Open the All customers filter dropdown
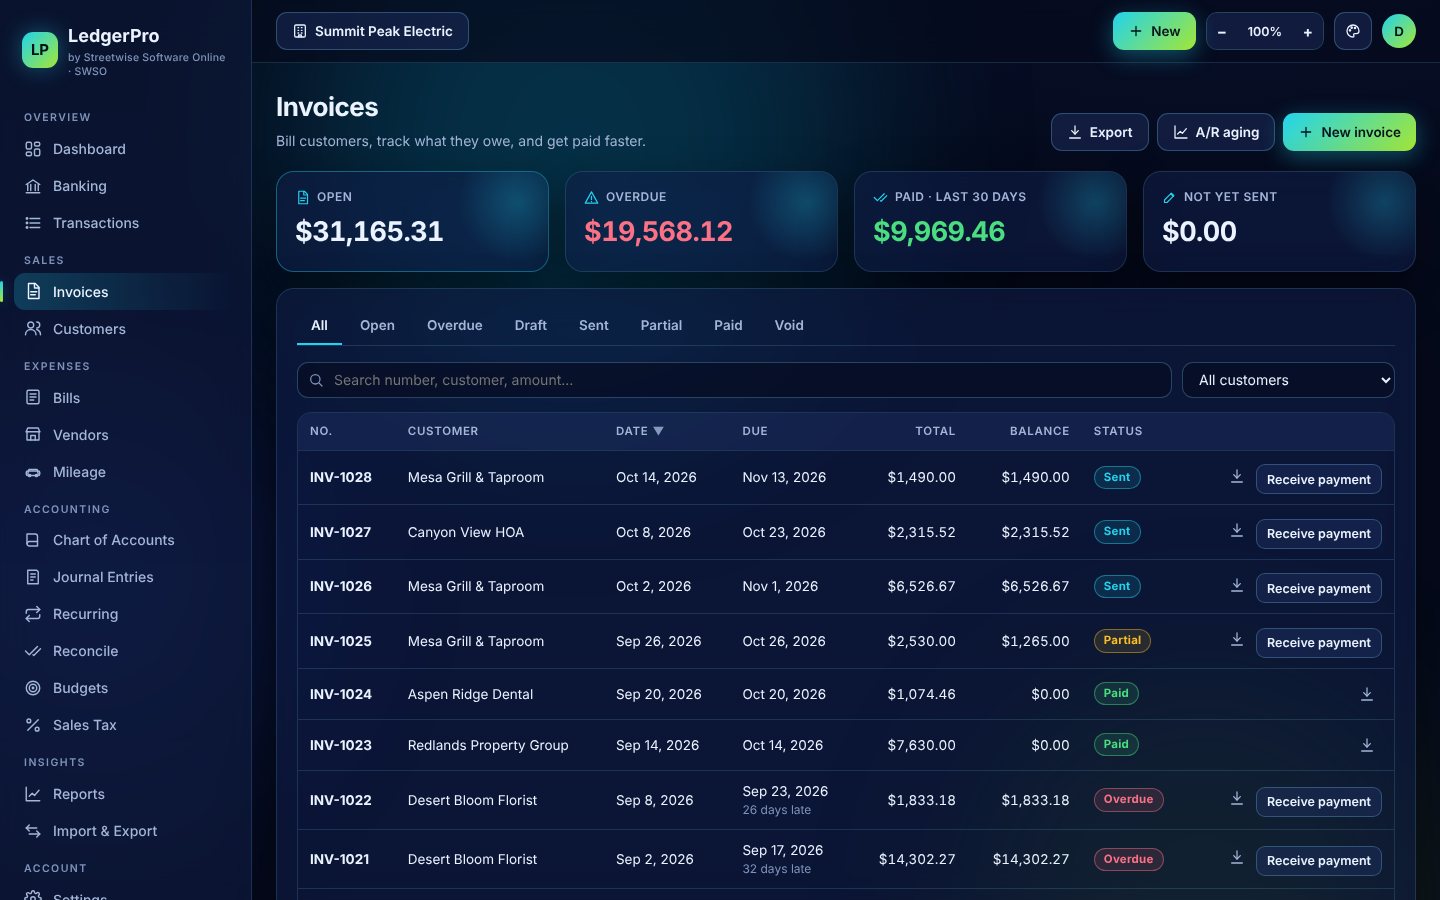 1288,380
